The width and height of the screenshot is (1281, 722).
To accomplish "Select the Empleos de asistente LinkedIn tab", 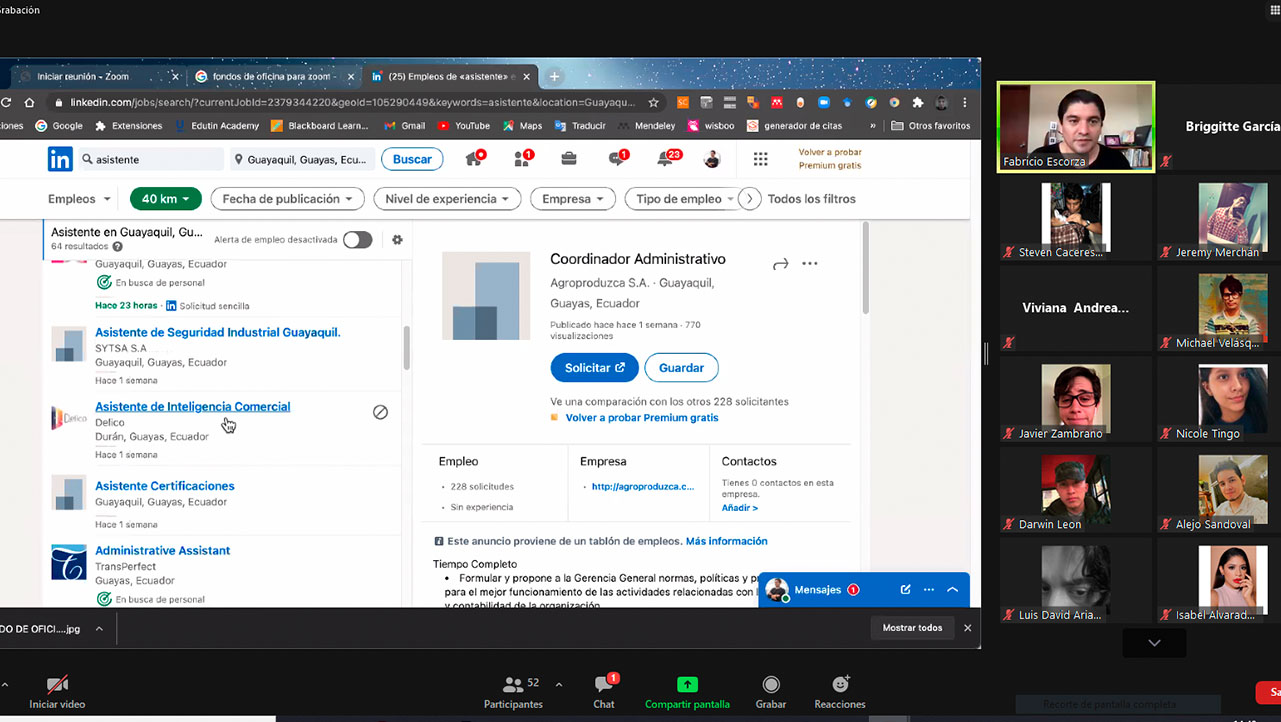I will click(x=449, y=76).
